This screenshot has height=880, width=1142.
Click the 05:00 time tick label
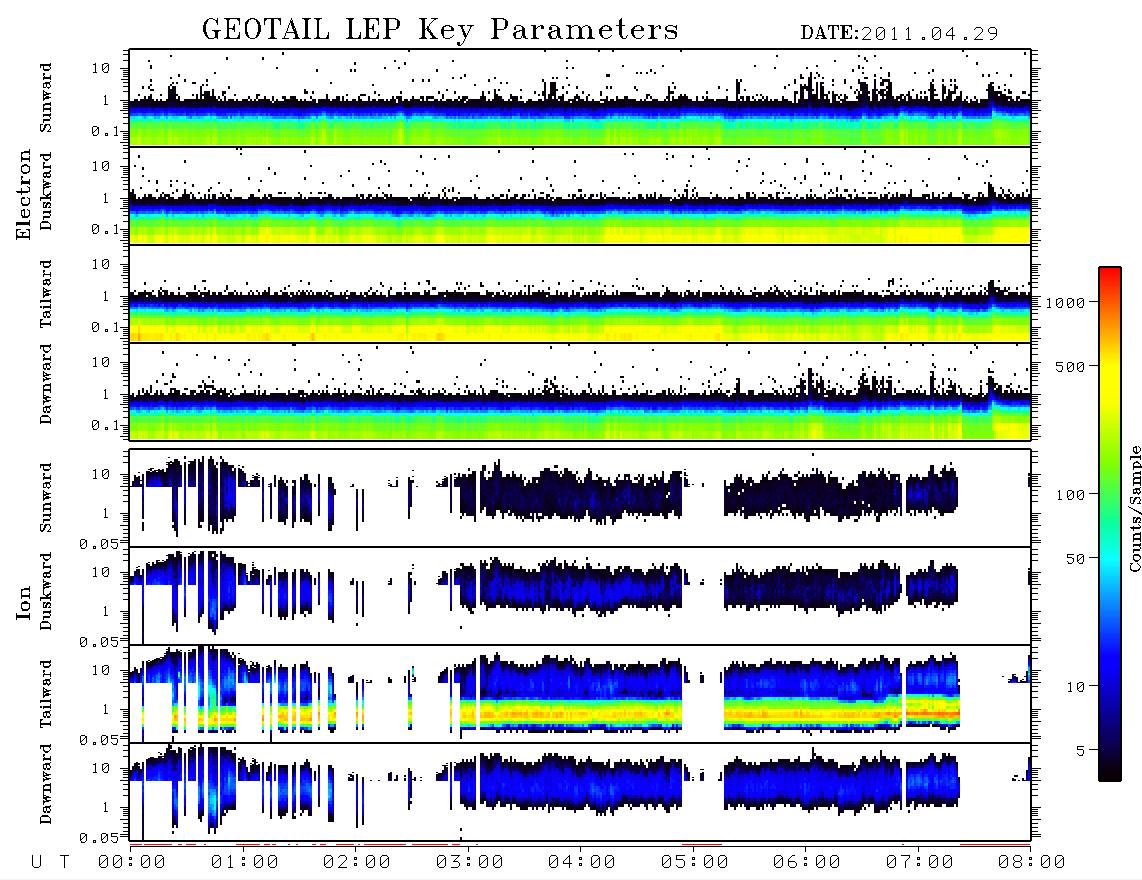[x=695, y=863]
